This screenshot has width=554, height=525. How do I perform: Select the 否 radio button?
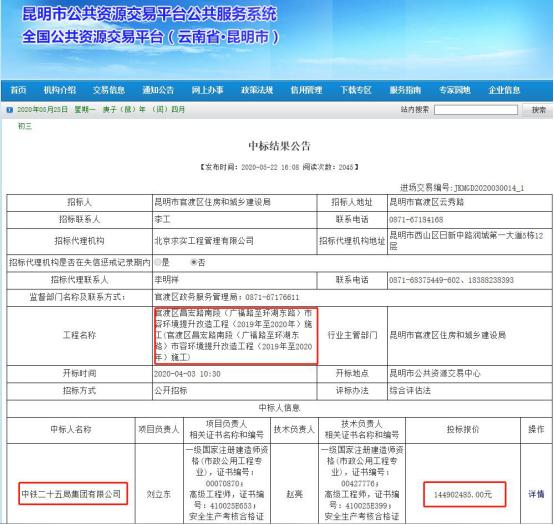click(194, 262)
